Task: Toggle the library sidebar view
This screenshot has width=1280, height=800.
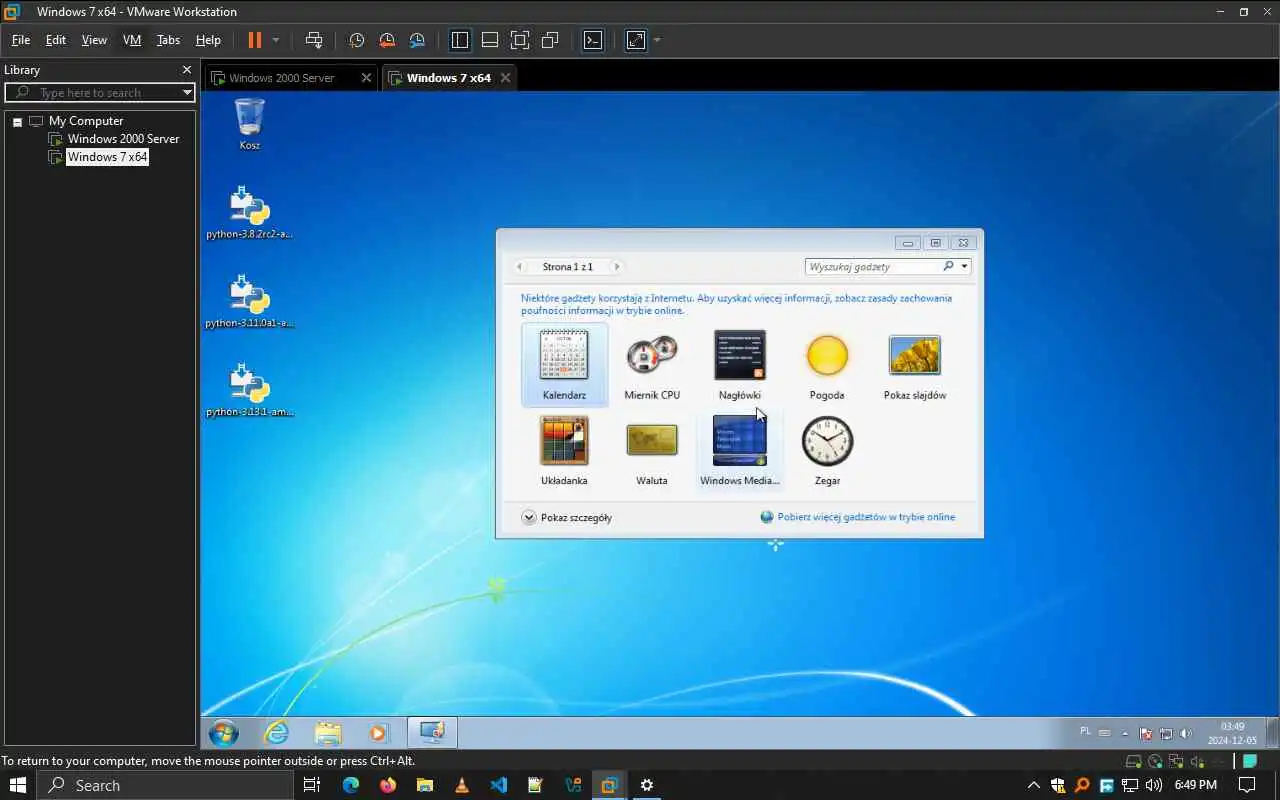Action: [x=460, y=40]
